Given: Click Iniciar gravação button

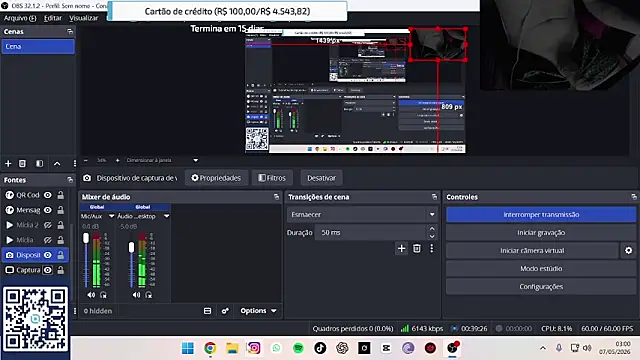Looking at the screenshot, I should tap(541, 233).
